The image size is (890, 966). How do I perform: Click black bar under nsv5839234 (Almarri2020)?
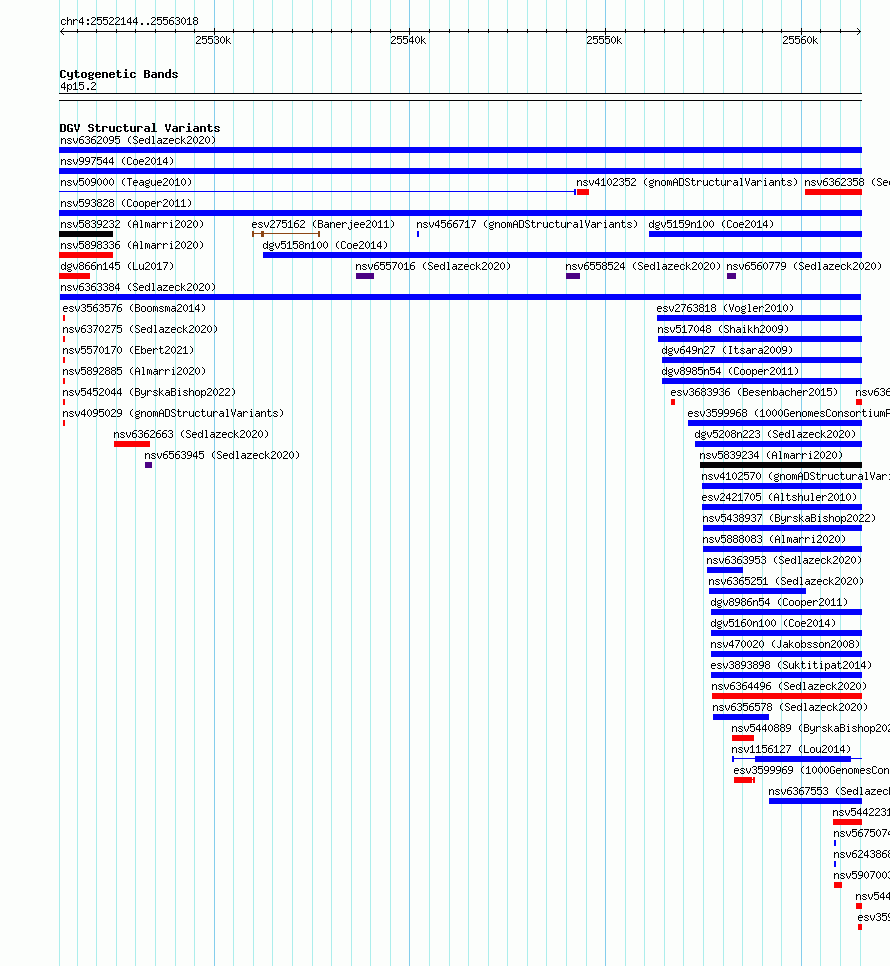pyautogui.click(x=780, y=465)
